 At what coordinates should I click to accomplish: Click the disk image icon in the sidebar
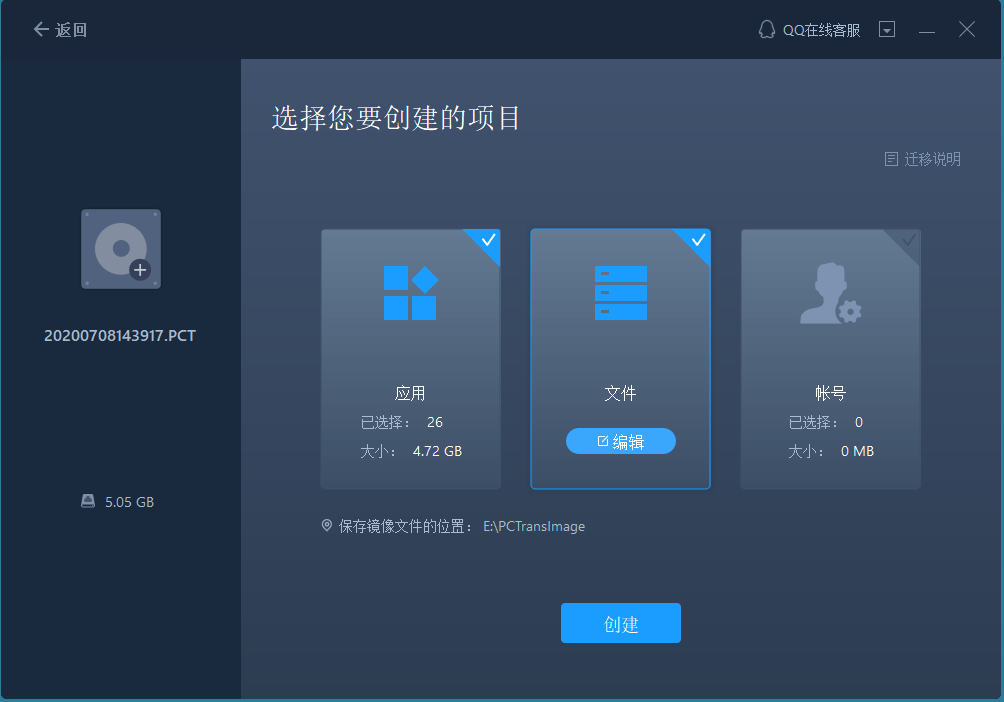coord(121,249)
